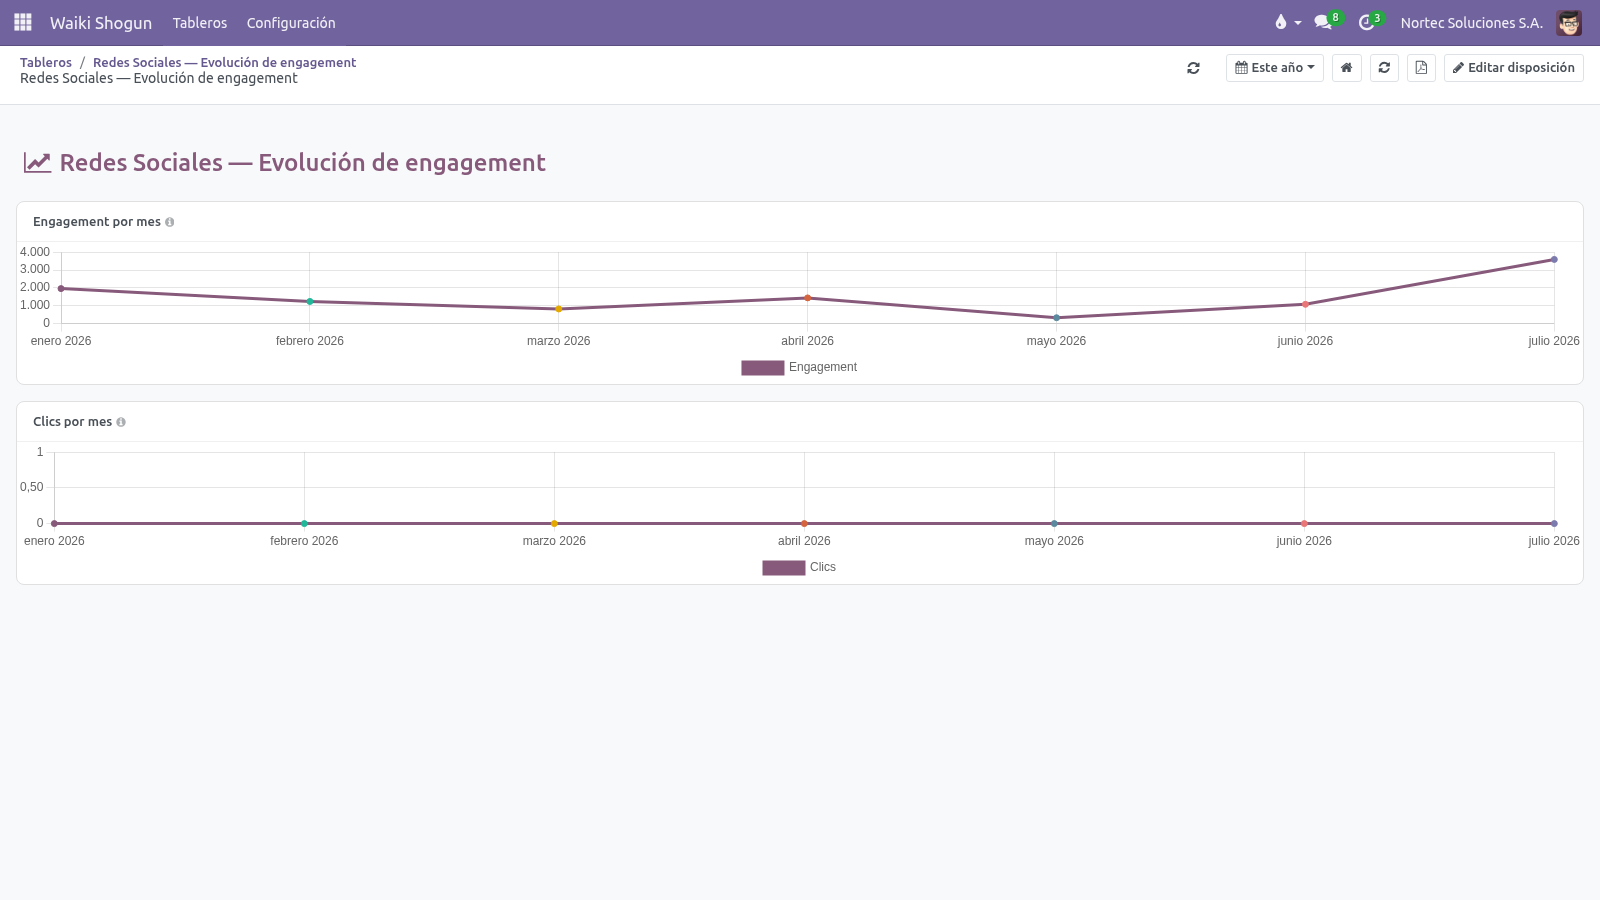Click the trend chart icon beside dashboard title
The width and height of the screenshot is (1600, 900).
tap(38, 163)
